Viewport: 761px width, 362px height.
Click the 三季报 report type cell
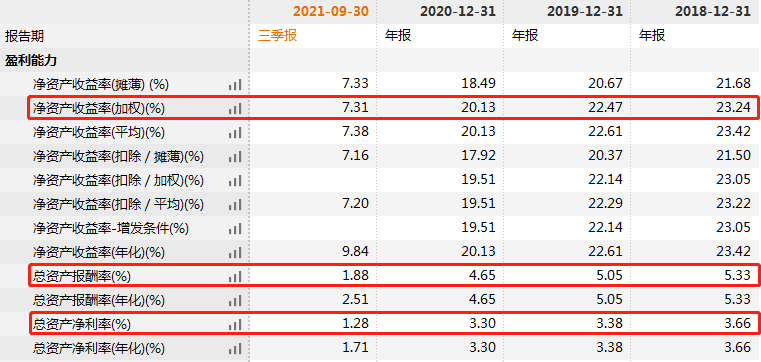pos(277,36)
